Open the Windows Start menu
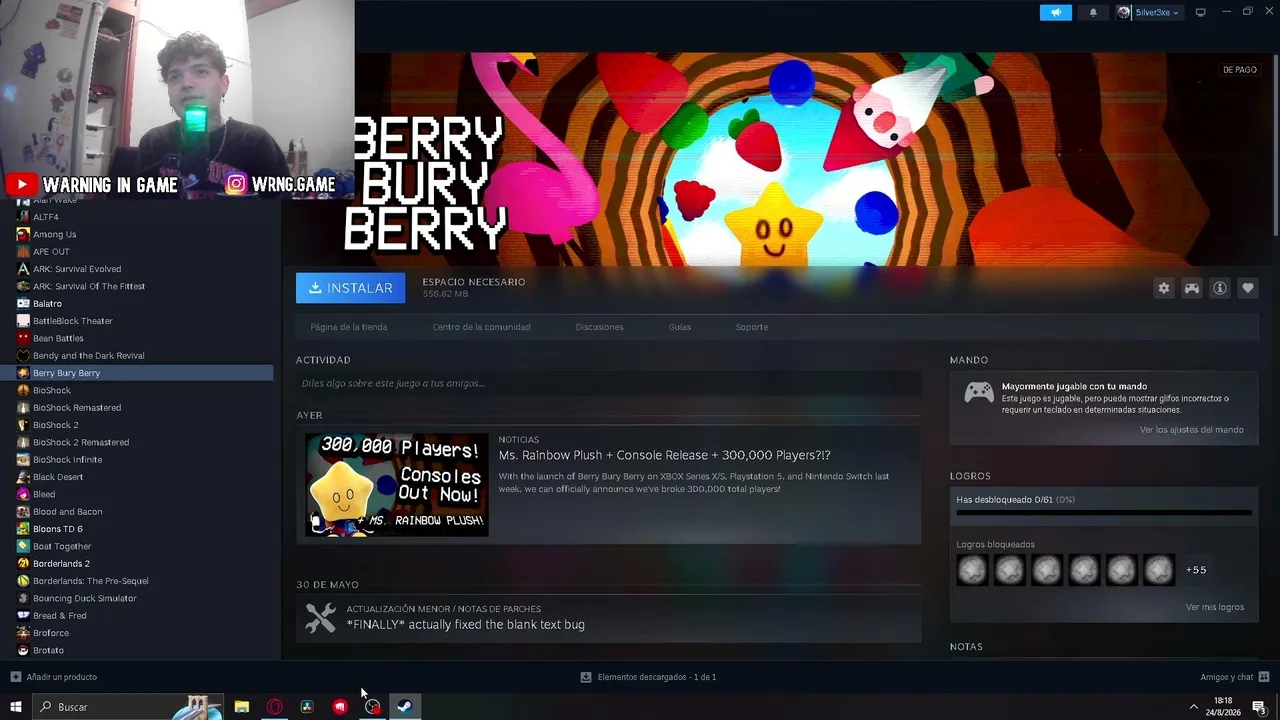1280x720 pixels. coord(15,707)
